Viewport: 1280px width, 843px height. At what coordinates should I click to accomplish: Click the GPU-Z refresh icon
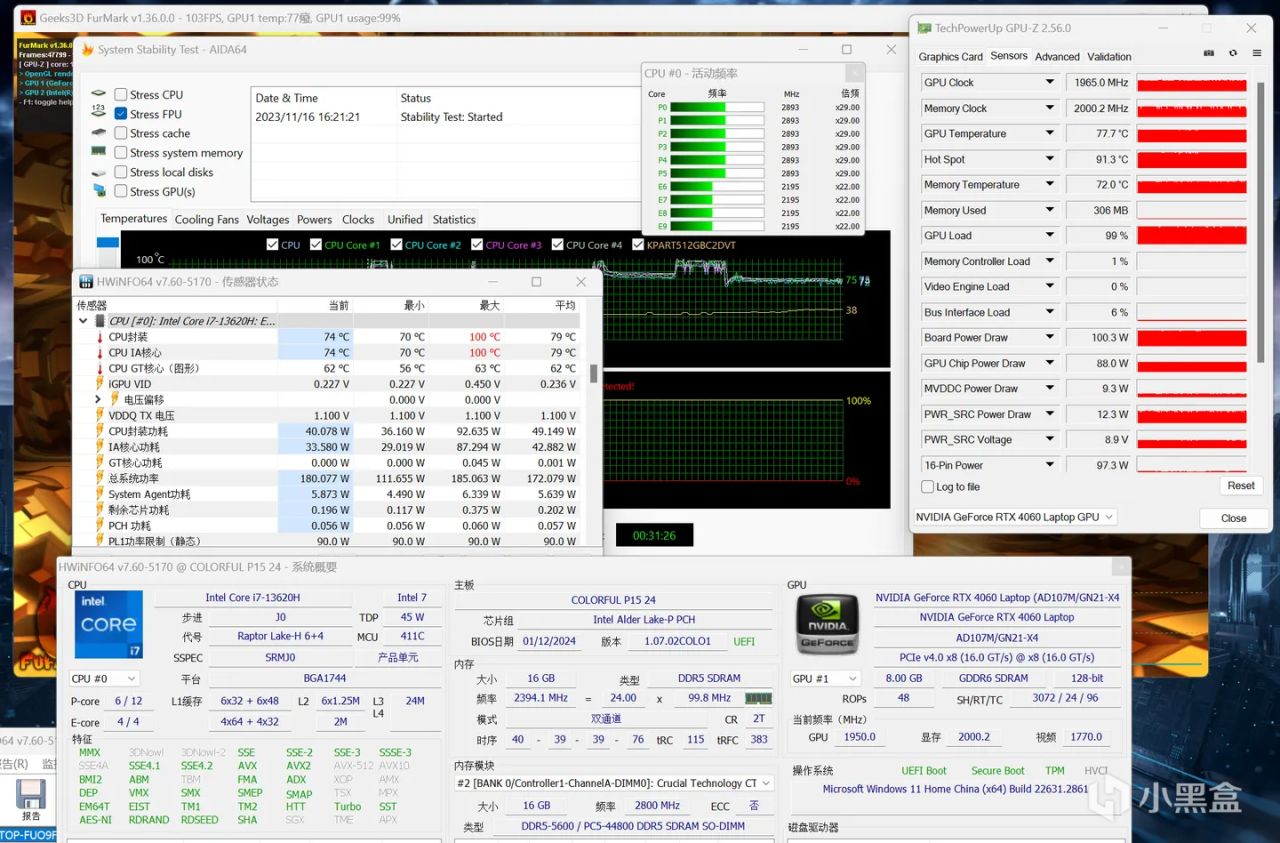click(x=1232, y=54)
